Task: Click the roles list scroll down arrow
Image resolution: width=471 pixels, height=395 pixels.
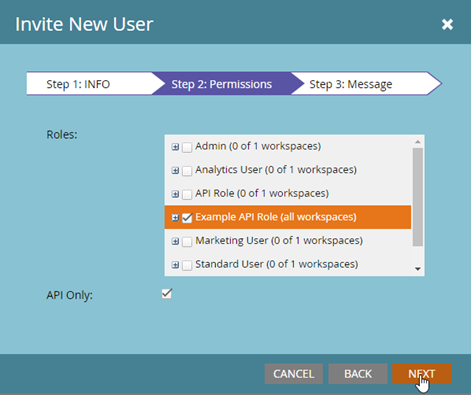Action: 418,269
